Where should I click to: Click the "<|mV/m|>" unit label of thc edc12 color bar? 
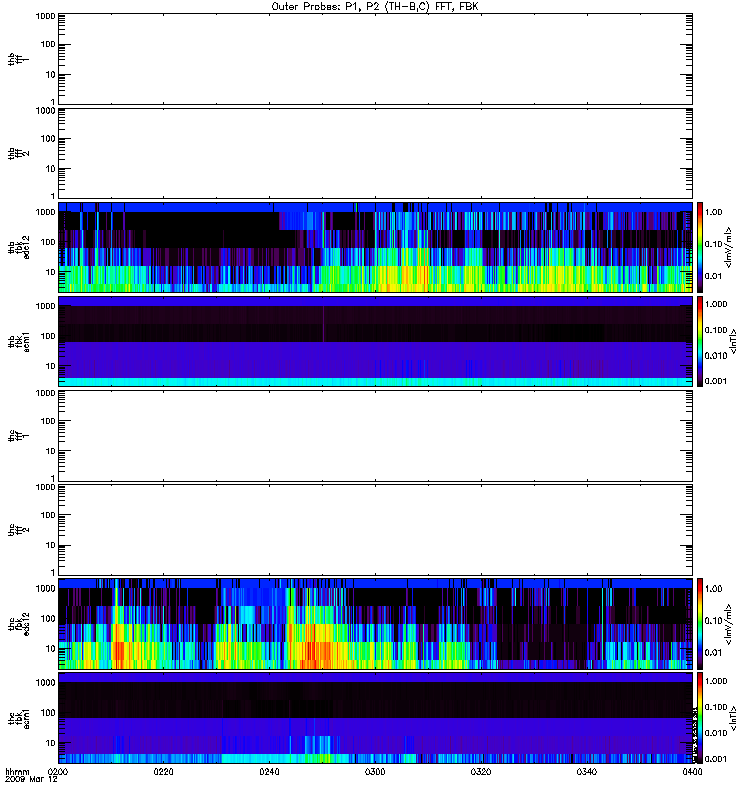coord(729,624)
